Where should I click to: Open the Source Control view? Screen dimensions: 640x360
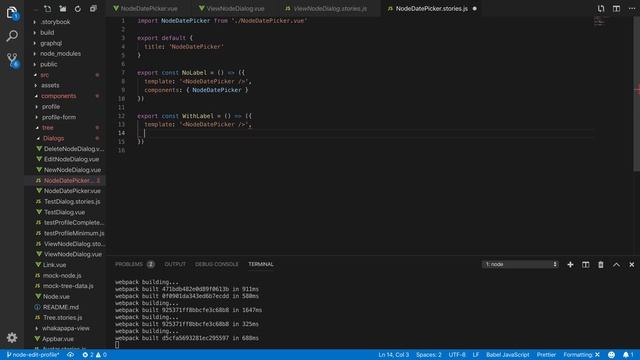[13, 60]
